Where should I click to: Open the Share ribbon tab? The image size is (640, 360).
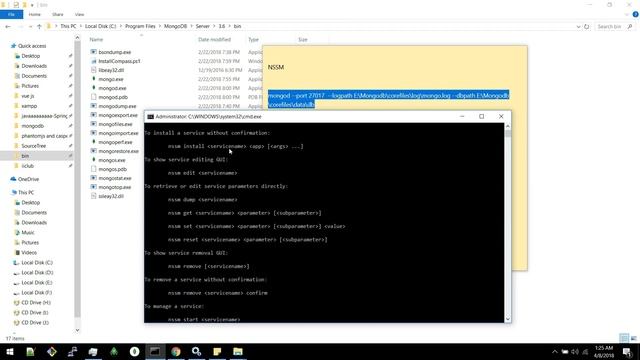click(x=58, y=14)
